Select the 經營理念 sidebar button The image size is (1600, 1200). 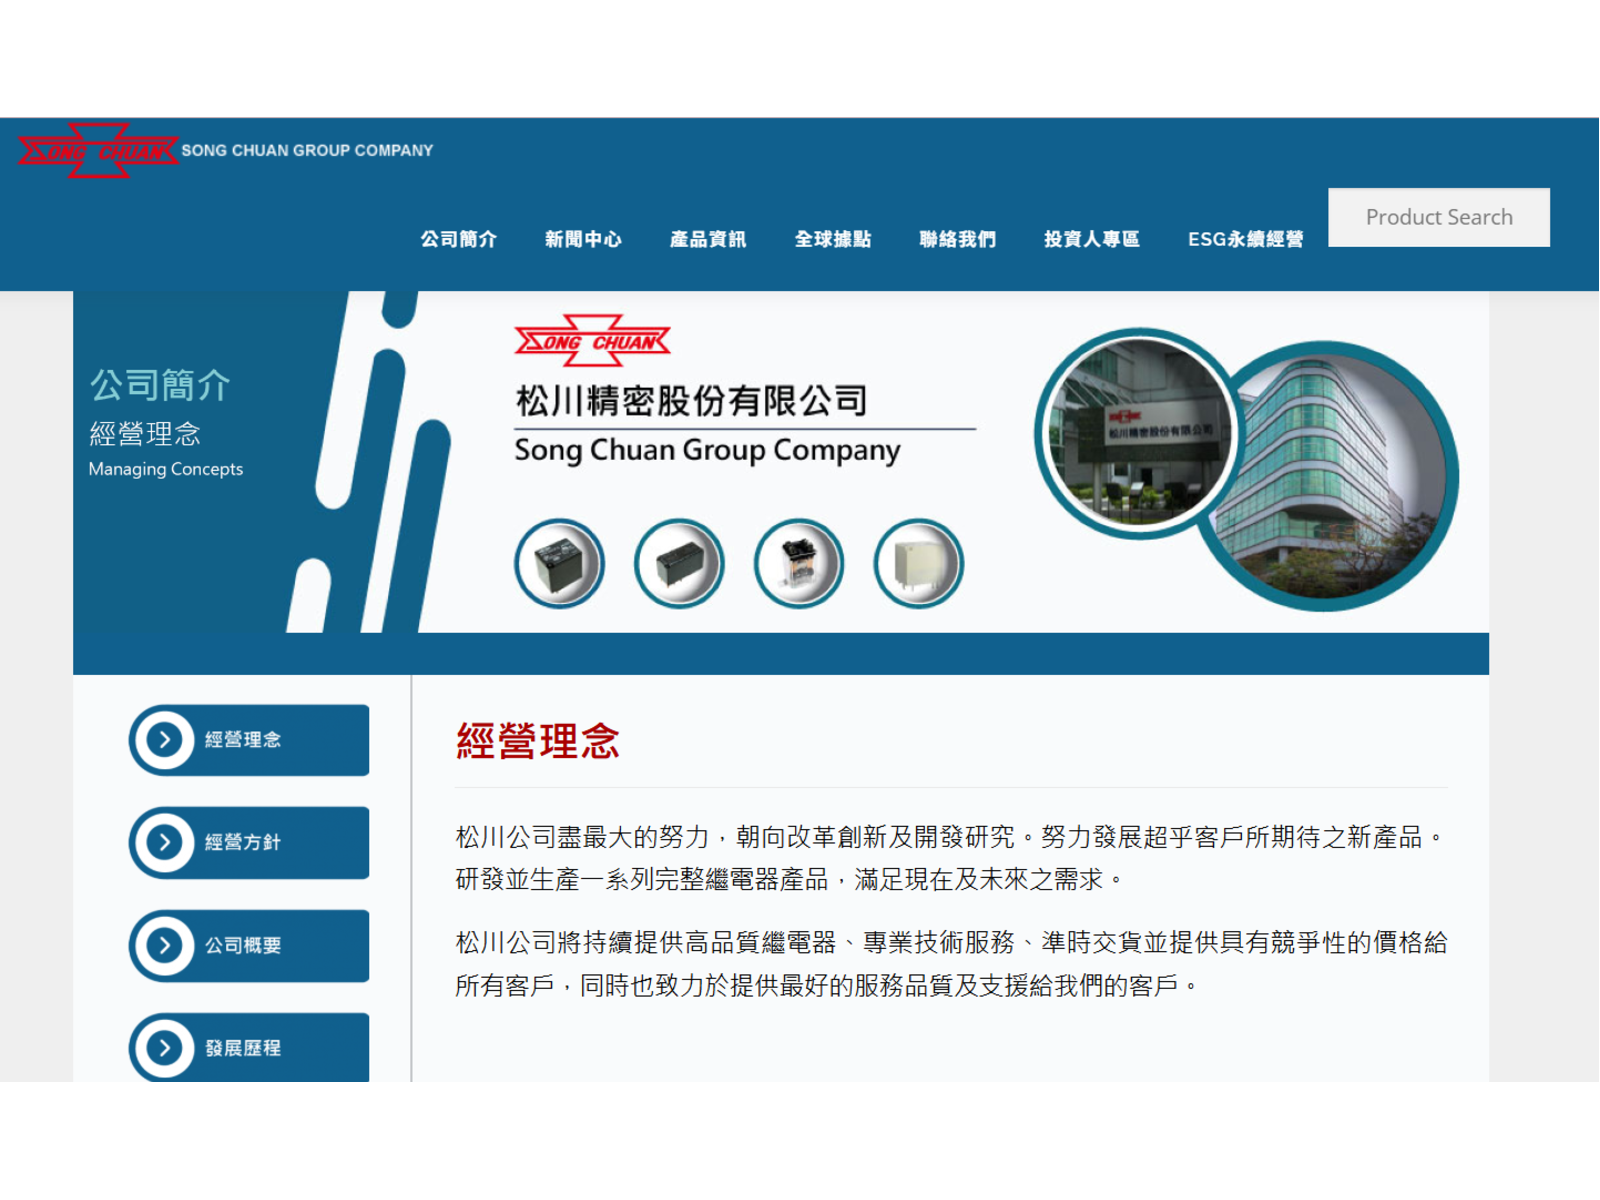tap(249, 740)
